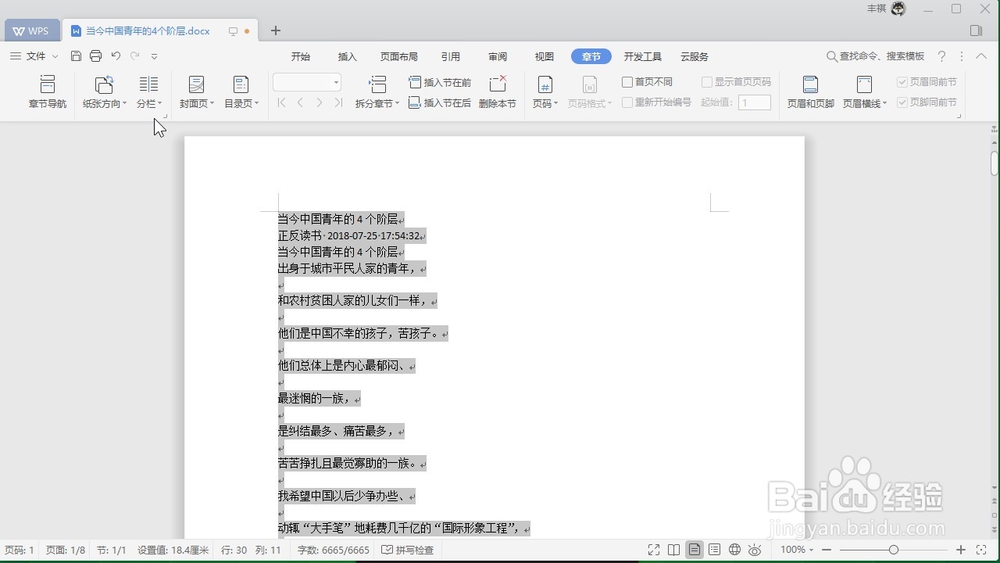Screen dimensions: 1000x563
Task: Expand the quick access toolbar customize arrow
Action: 154,57
